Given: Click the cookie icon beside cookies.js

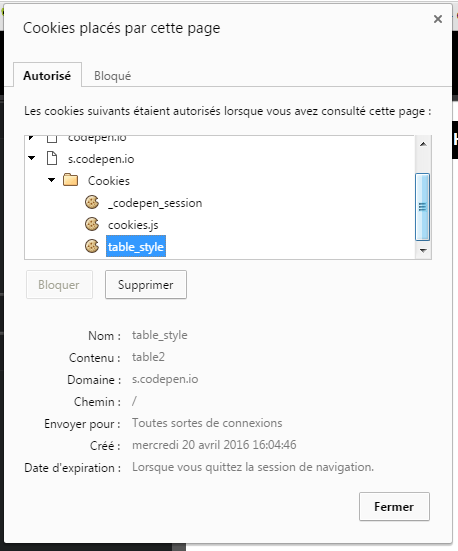Looking at the screenshot, I should [92, 225].
